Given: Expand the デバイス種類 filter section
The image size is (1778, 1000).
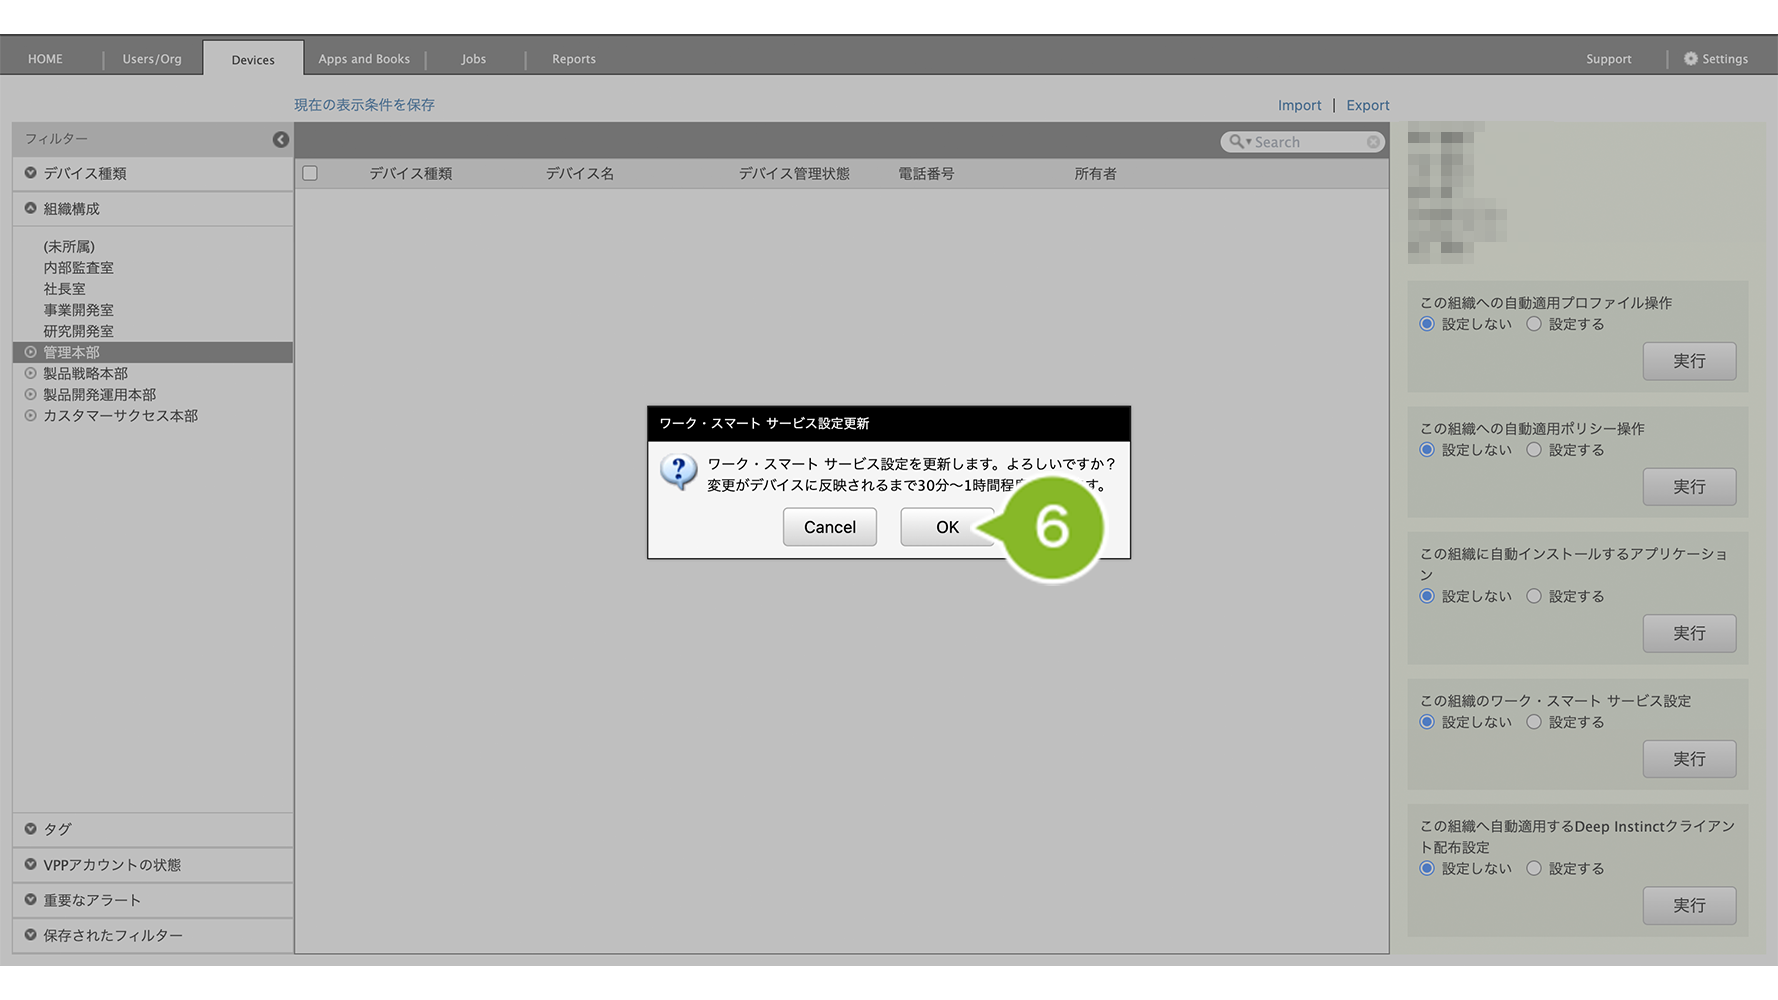Looking at the screenshot, I should coord(31,173).
